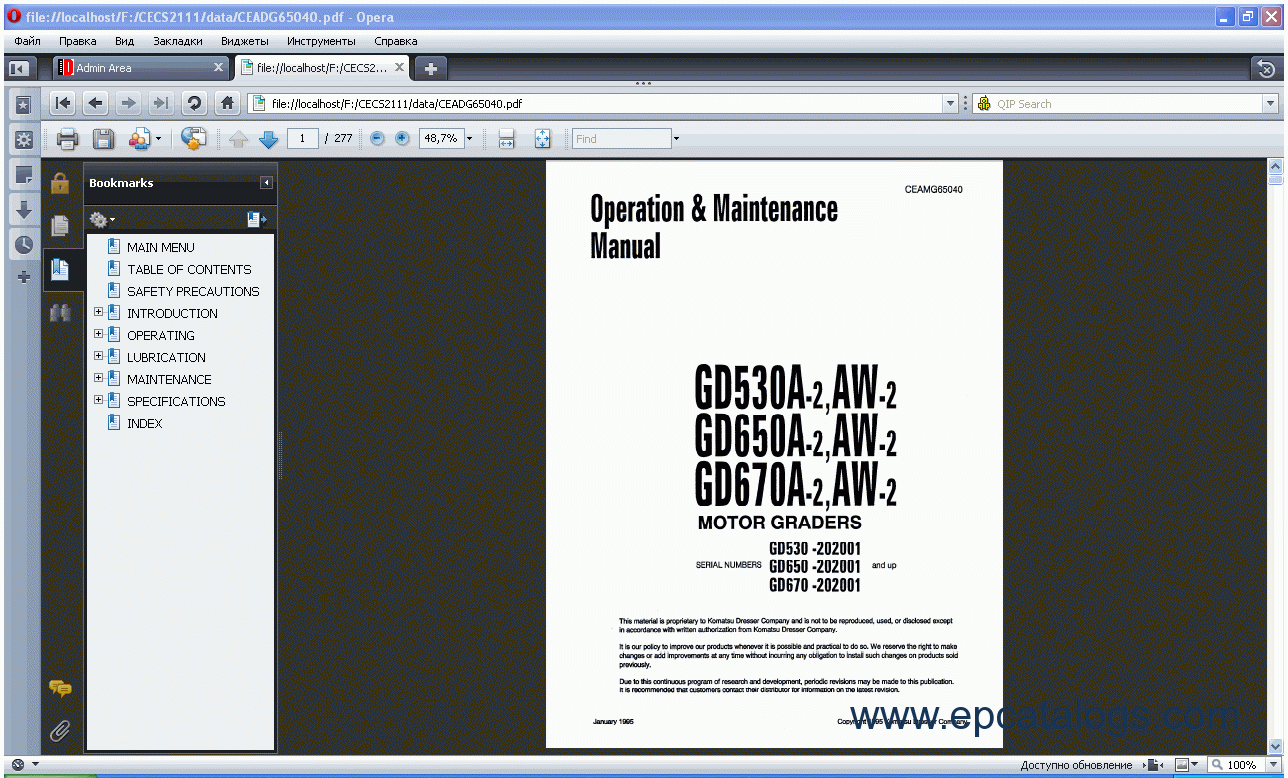Expand the SPECIFICATIONS bookmark
Screen dimensions: 1288x778
[98, 401]
